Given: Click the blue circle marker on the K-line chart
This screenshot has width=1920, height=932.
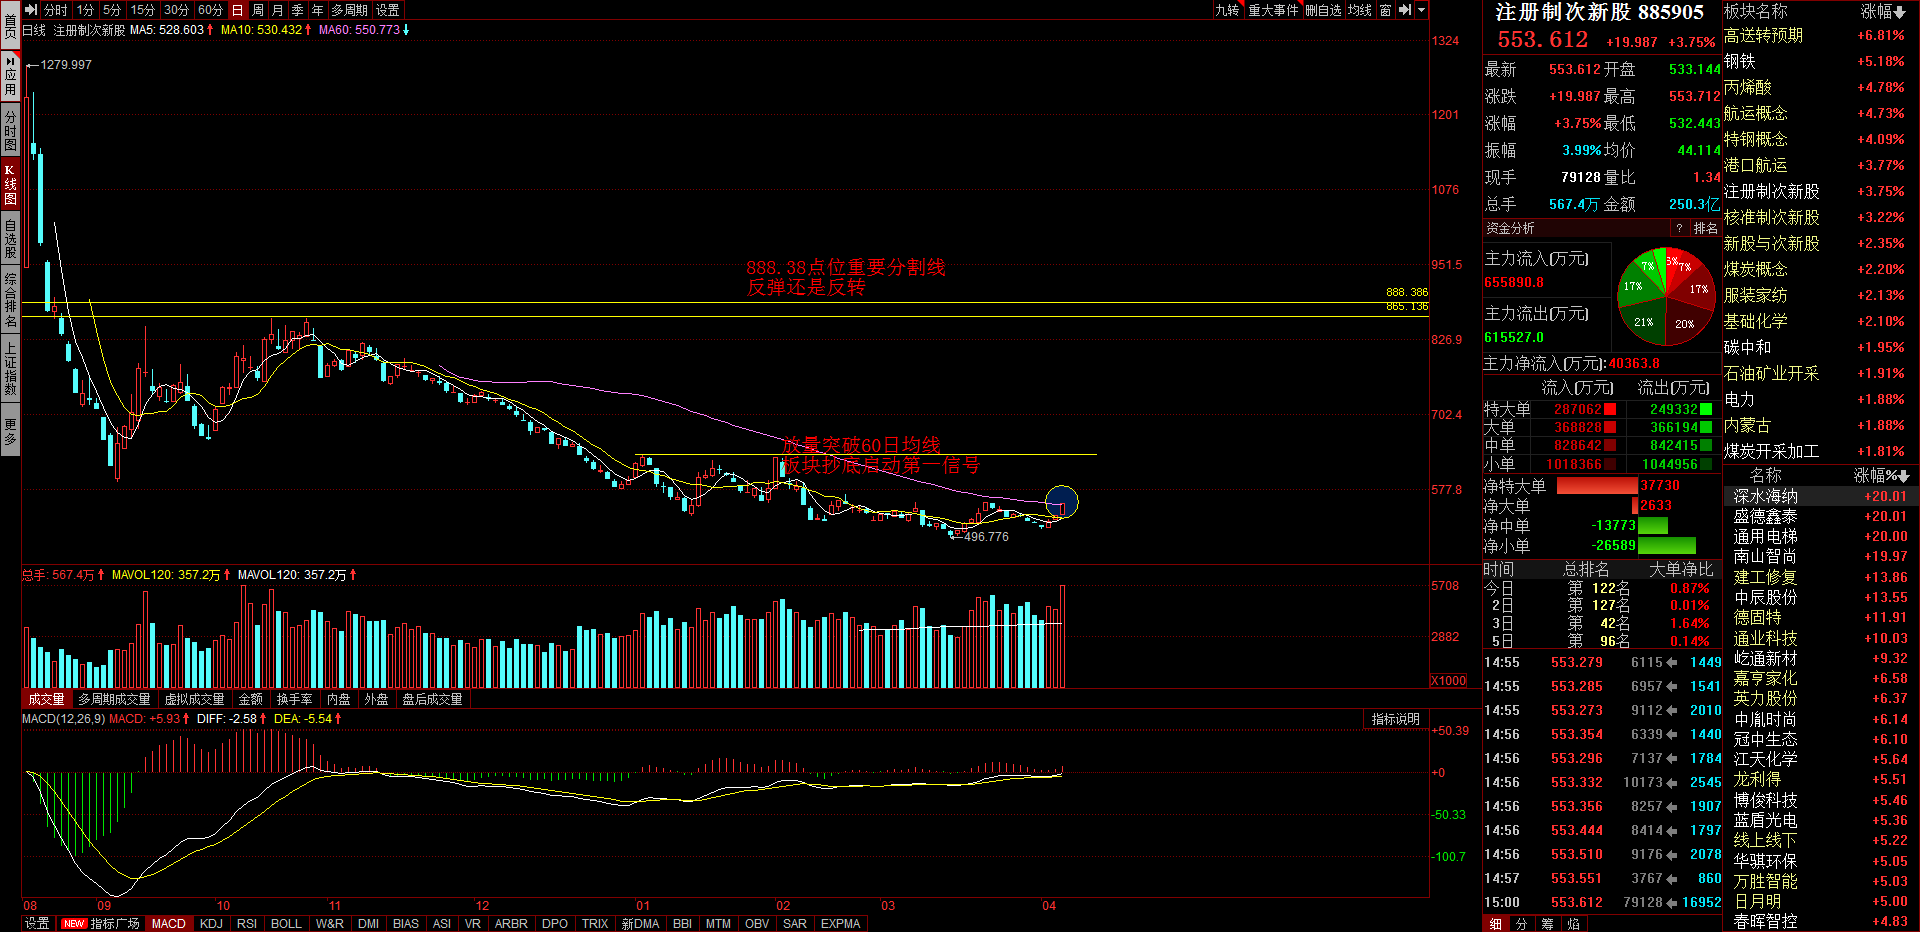Looking at the screenshot, I should coord(1061,502).
